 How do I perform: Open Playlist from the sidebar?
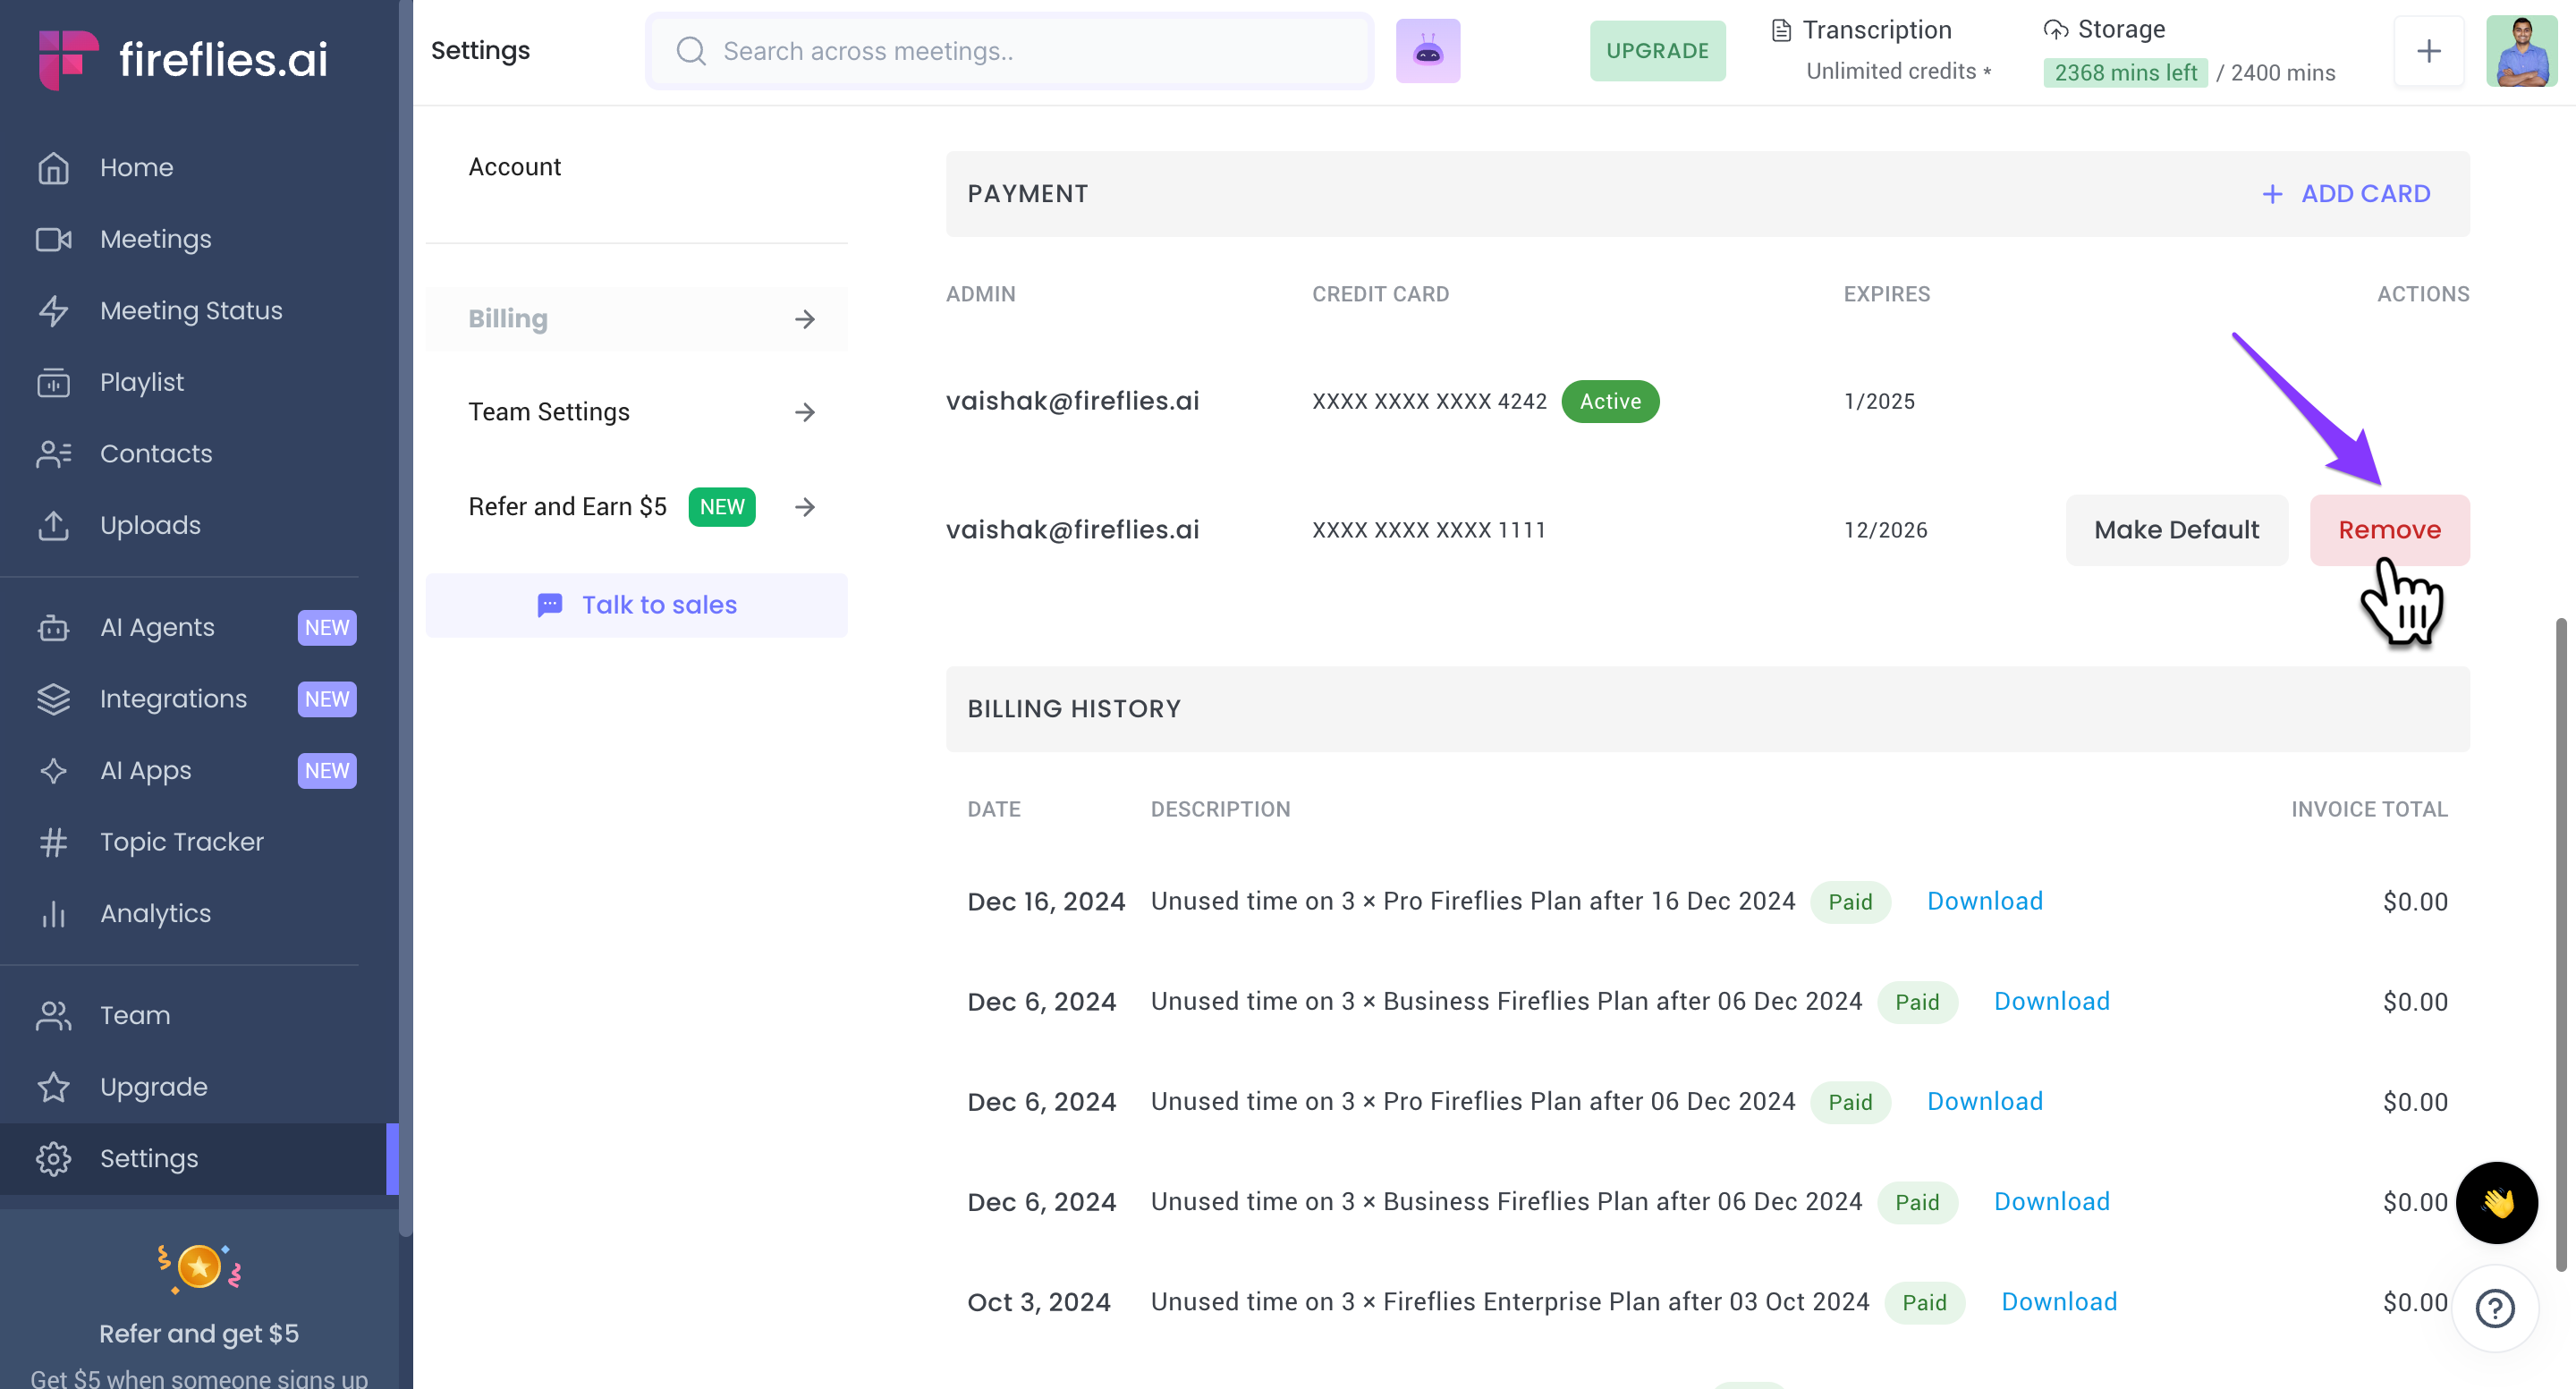(x=141, y=382)
